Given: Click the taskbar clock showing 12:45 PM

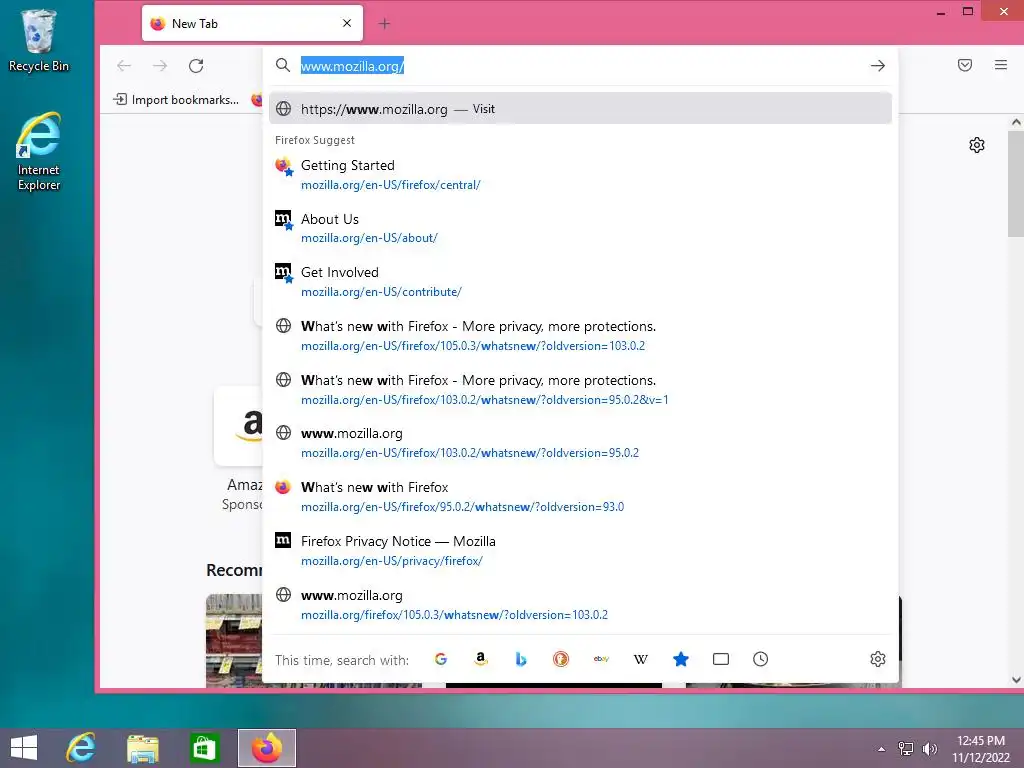Looking at the screenshot, I should (981, 748).
